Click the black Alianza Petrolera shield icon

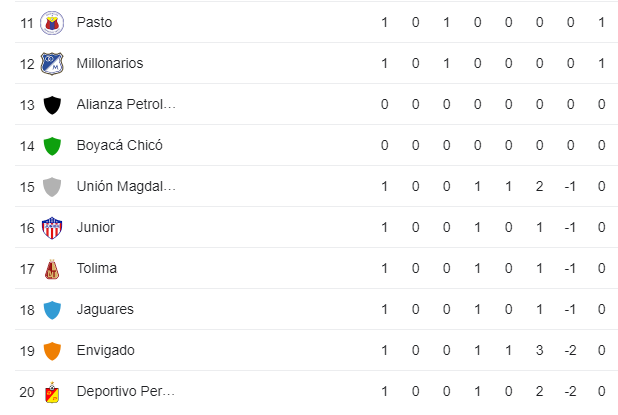52,105
